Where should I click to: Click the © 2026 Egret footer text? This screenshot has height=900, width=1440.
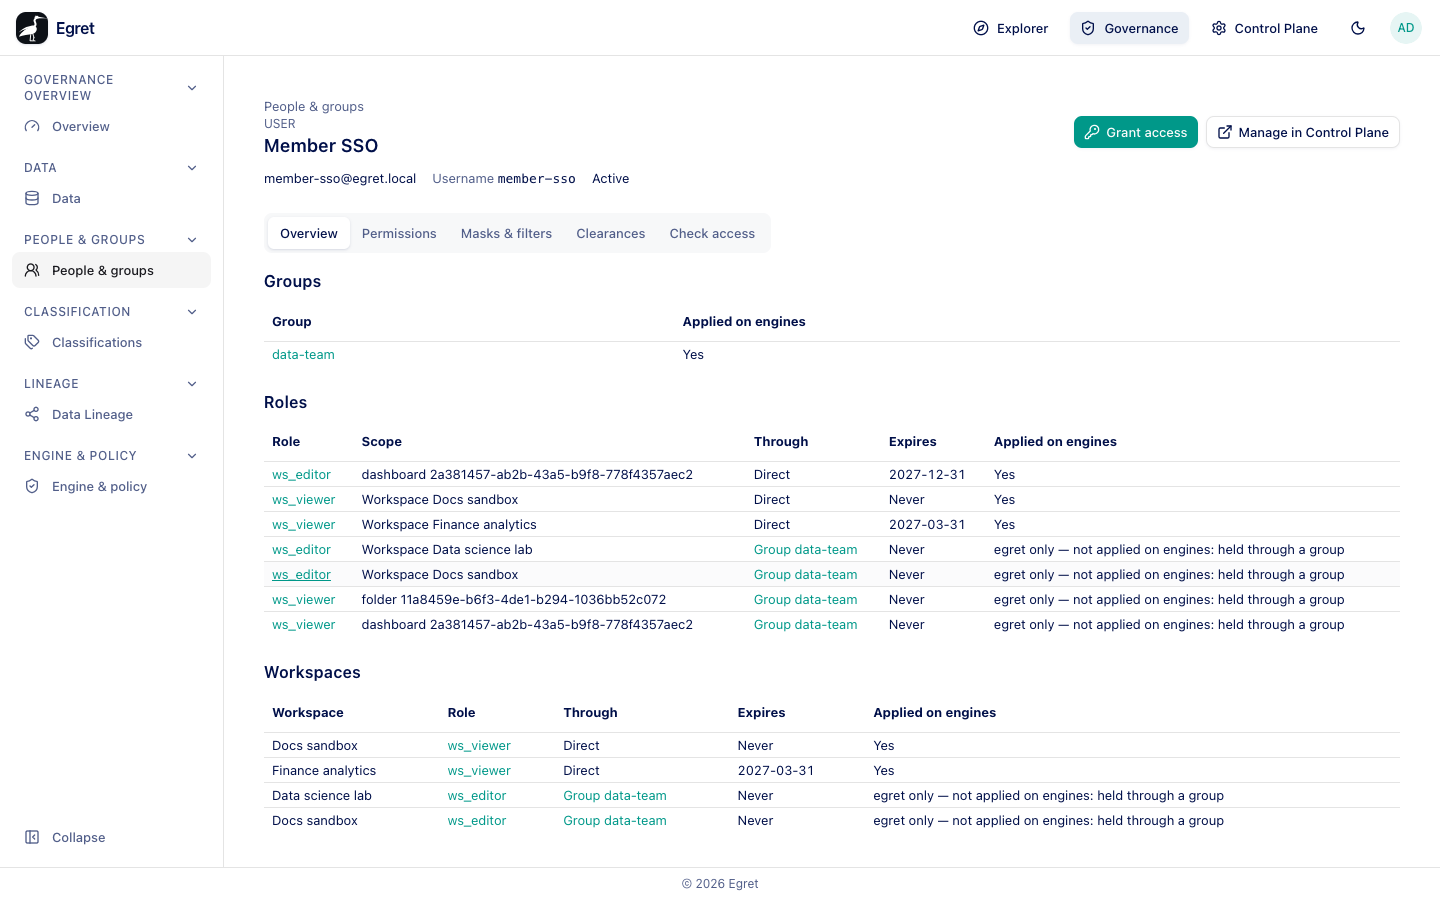[720, 884]
